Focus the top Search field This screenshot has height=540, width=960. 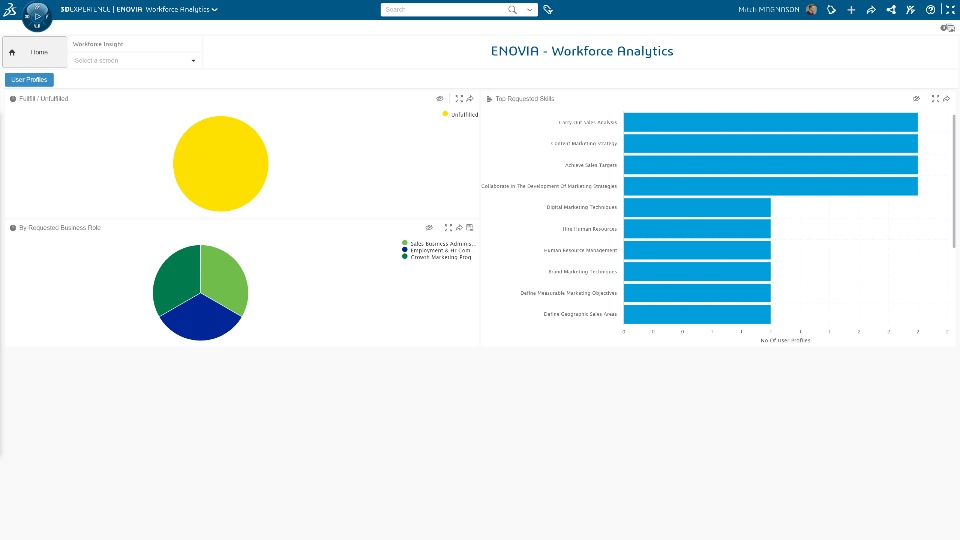(x=444, y=10)
